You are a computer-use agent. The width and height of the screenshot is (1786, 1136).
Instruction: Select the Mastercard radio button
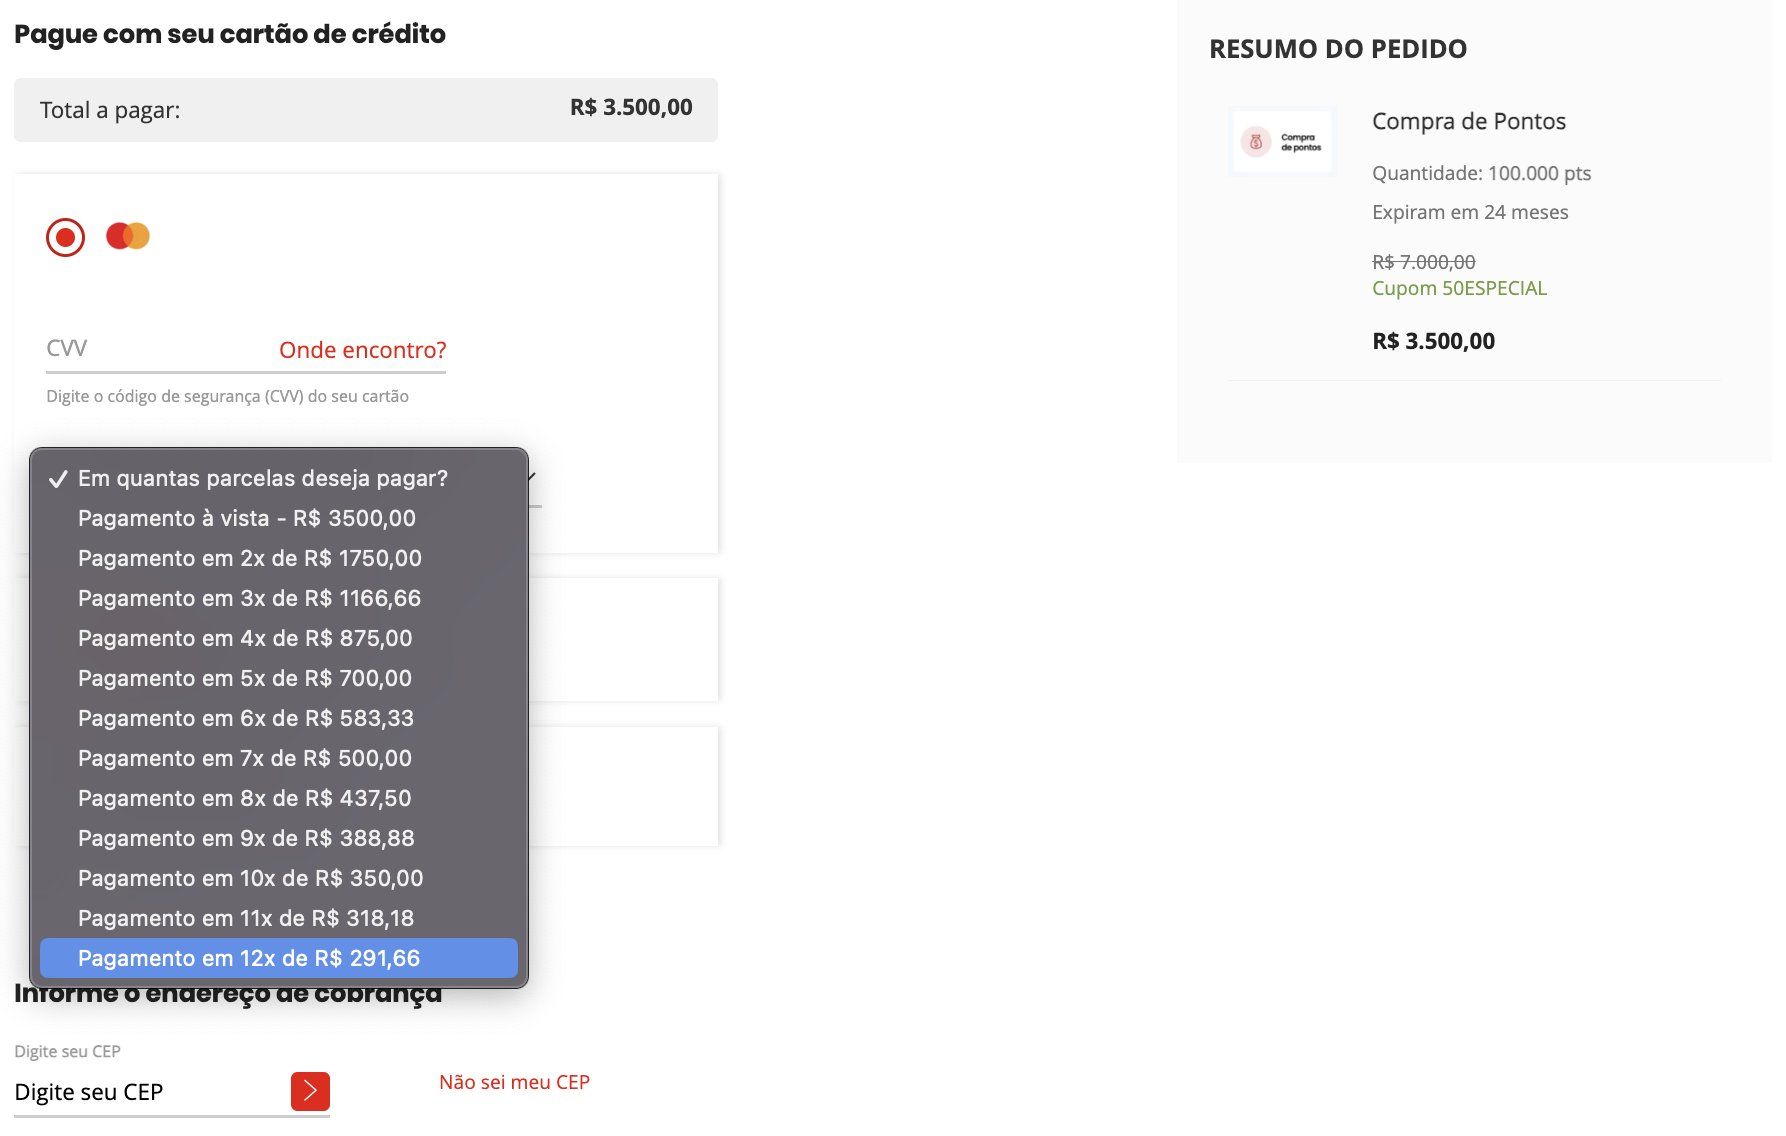tap(65, 237)
